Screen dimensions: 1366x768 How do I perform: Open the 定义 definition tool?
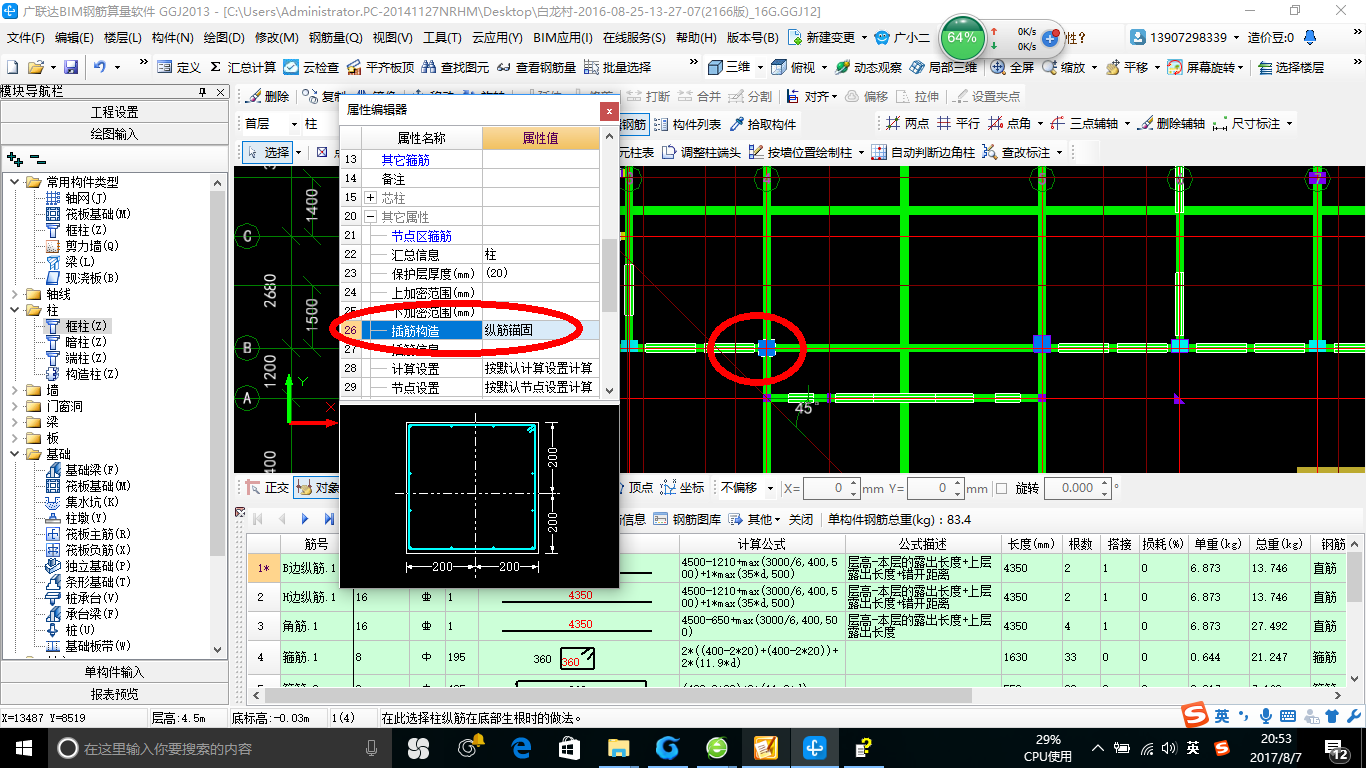coord(179,67)
